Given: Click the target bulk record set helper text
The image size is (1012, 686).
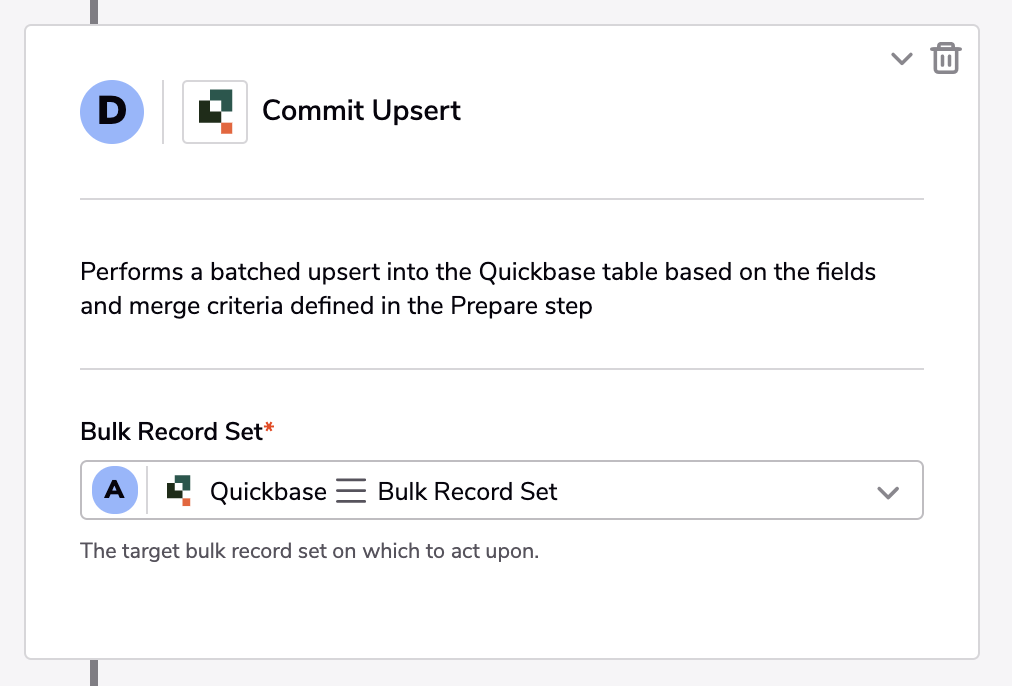Looking at the screenshot, I should [309, 551].
